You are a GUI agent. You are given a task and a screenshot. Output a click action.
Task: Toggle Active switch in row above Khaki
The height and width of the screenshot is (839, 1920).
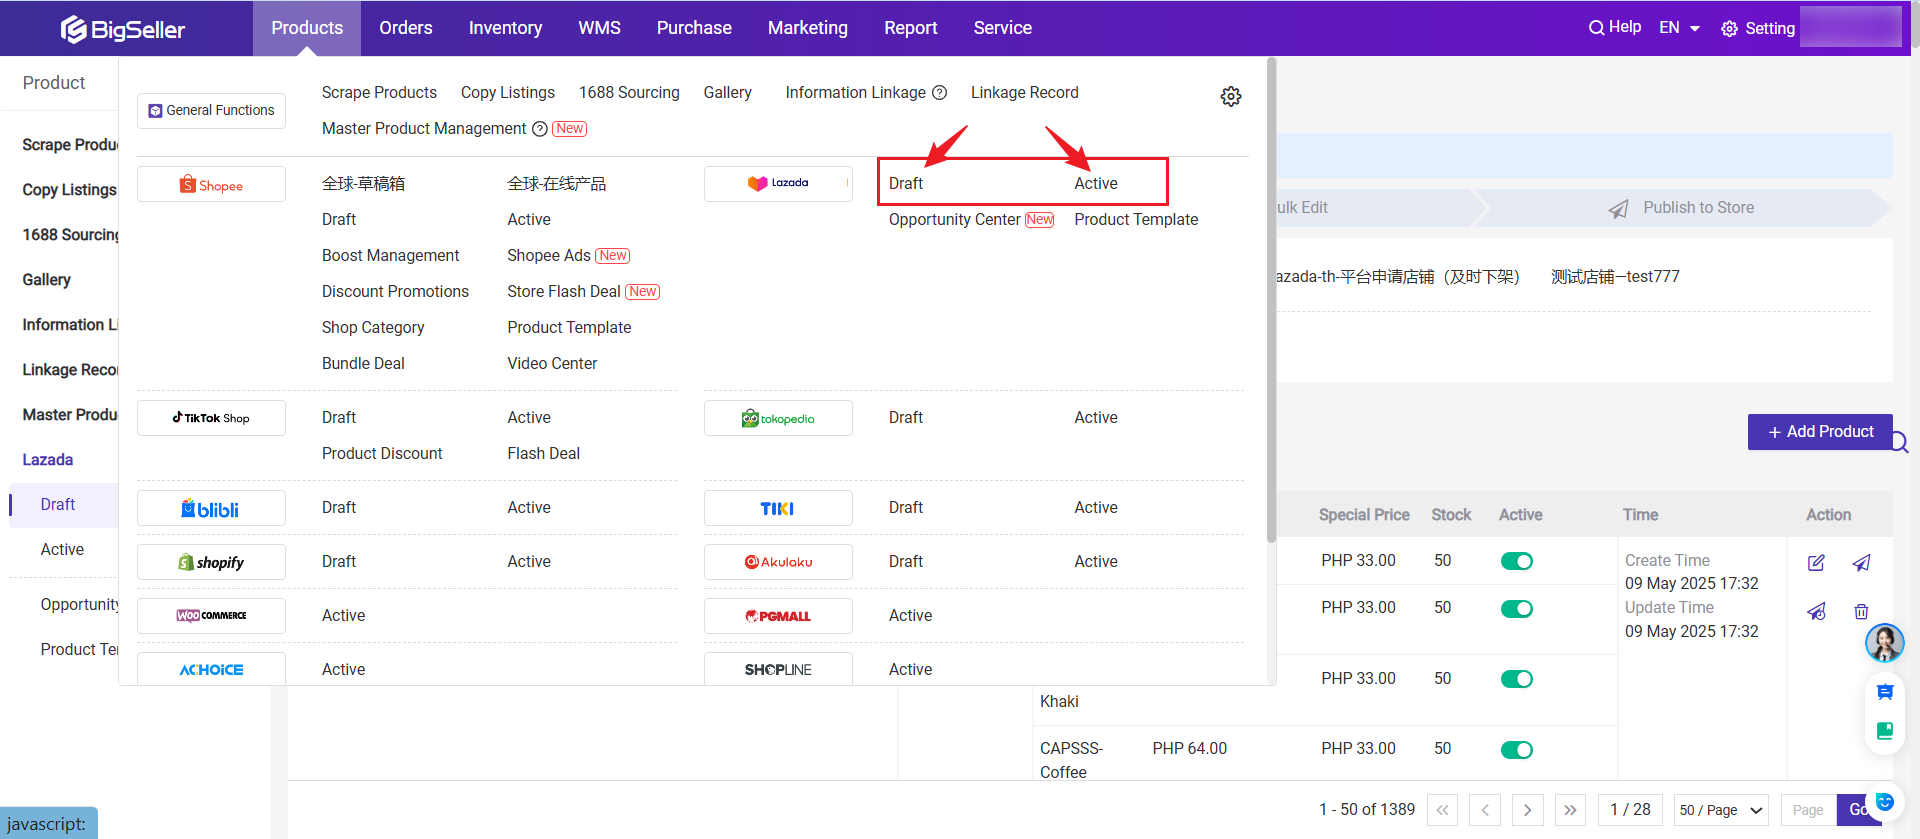pos(1517,679)
